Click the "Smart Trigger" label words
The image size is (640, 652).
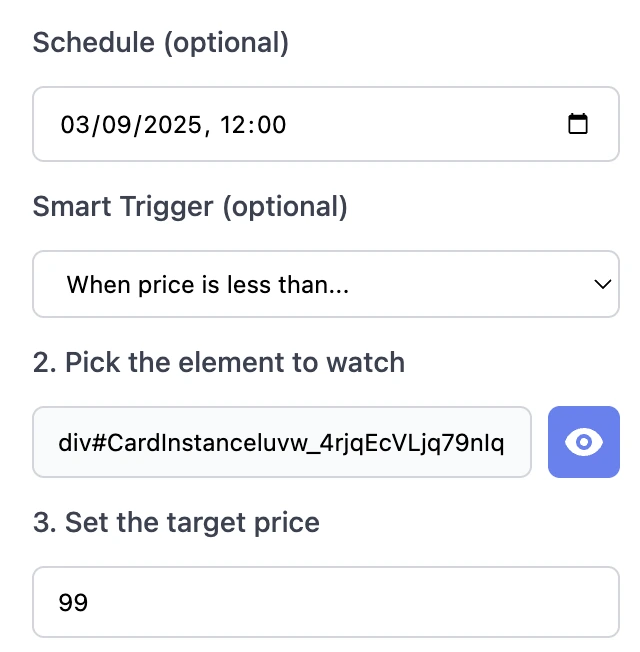click(x=123, y=207)
